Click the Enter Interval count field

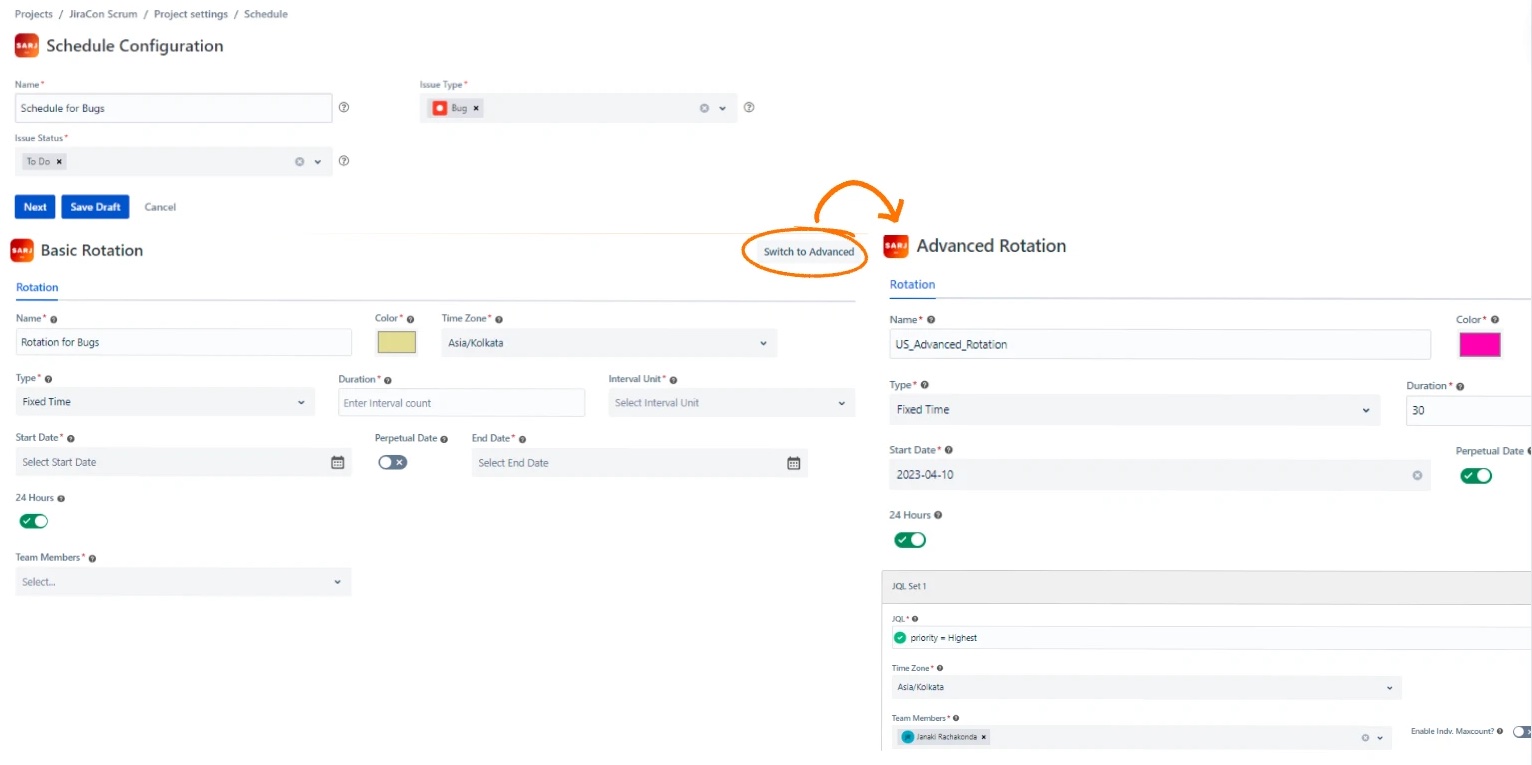462,403
